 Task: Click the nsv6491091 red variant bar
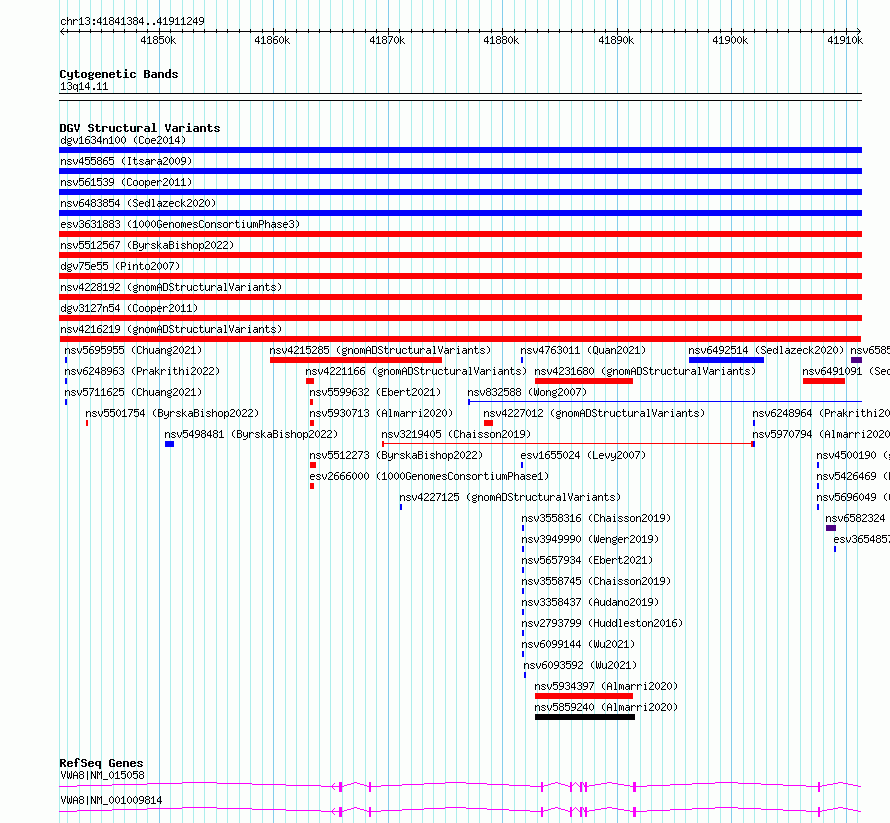824,381
